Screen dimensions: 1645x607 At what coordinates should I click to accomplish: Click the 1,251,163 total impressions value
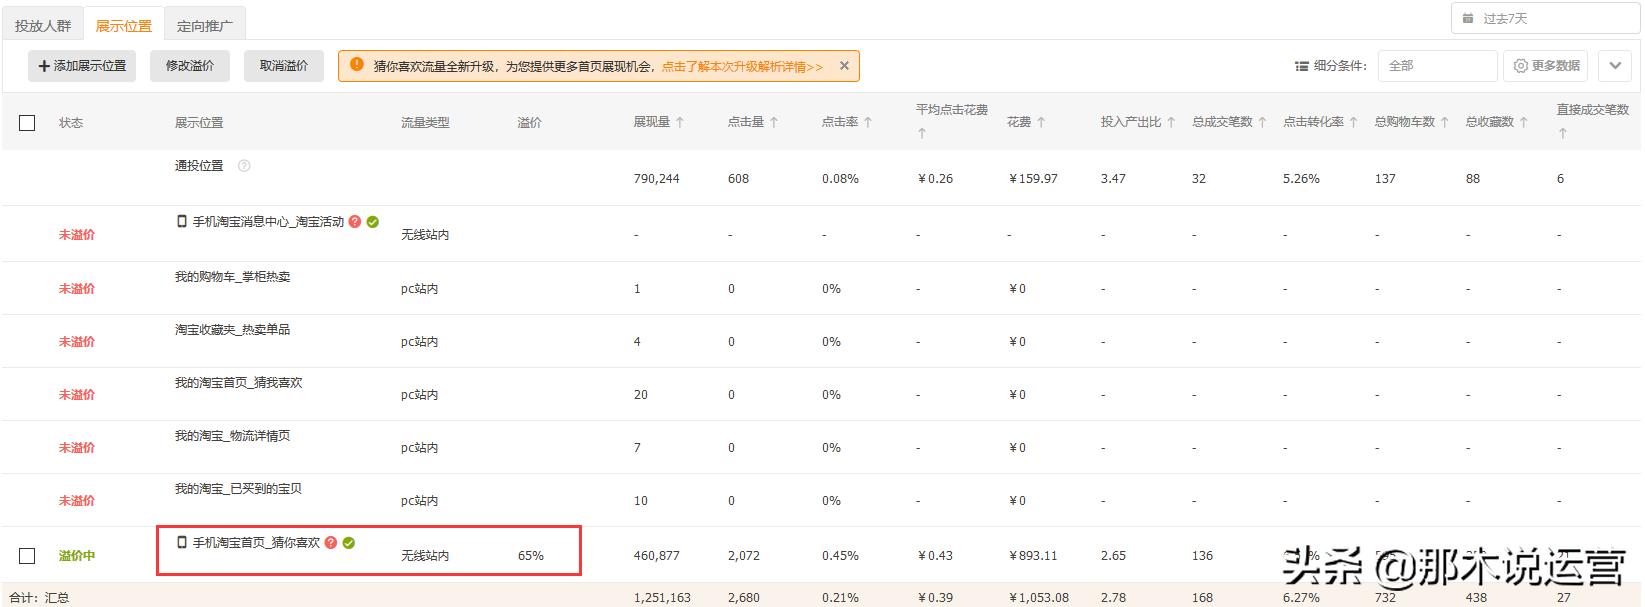[x=662, y=598]
